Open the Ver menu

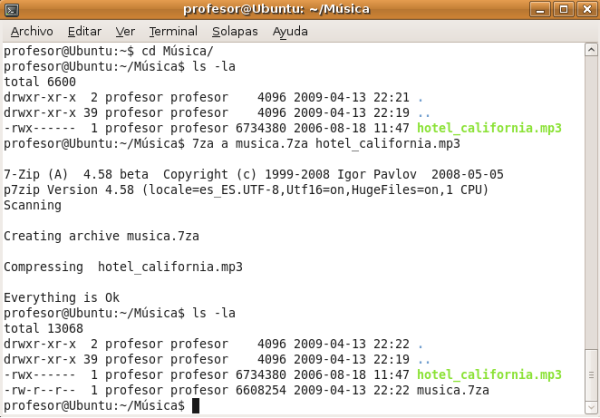(x=125, y=31)
